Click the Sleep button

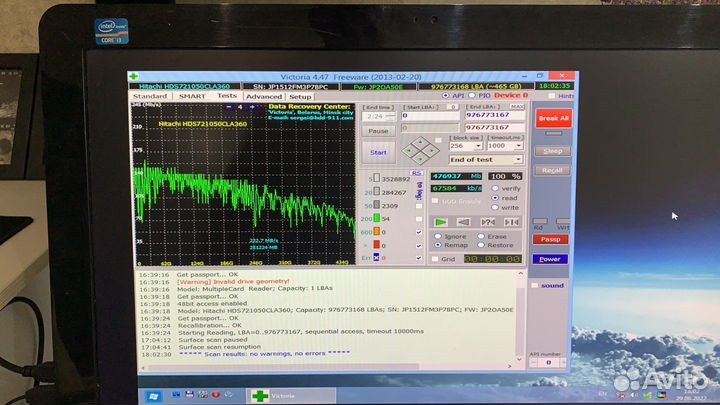click(552, 151)
